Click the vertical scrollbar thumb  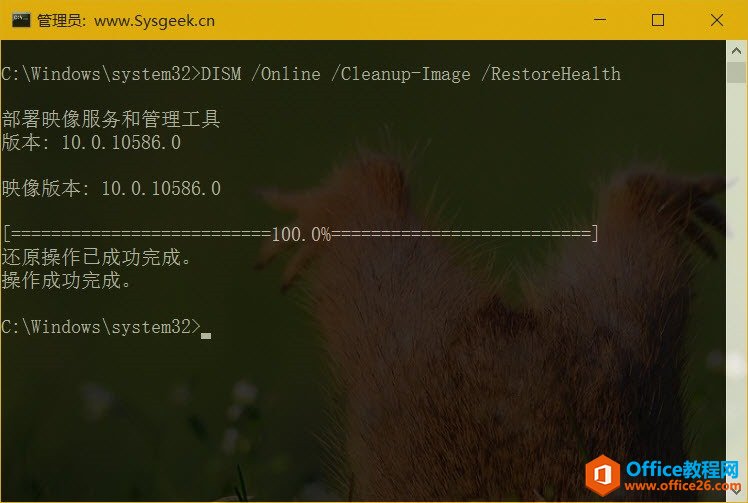pyautogui.click(x=736, y=72)
